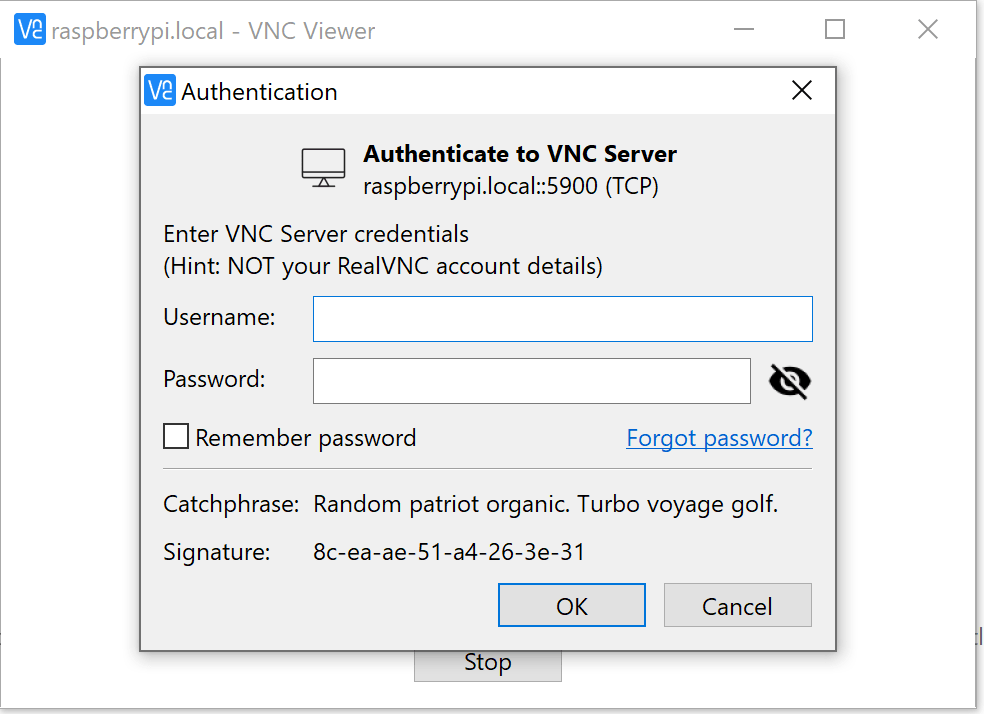This screenshot has width=984, height=714.
Task: Click the raspberrypi.local::5900 (TCP) address text
Action: point(510,186)
